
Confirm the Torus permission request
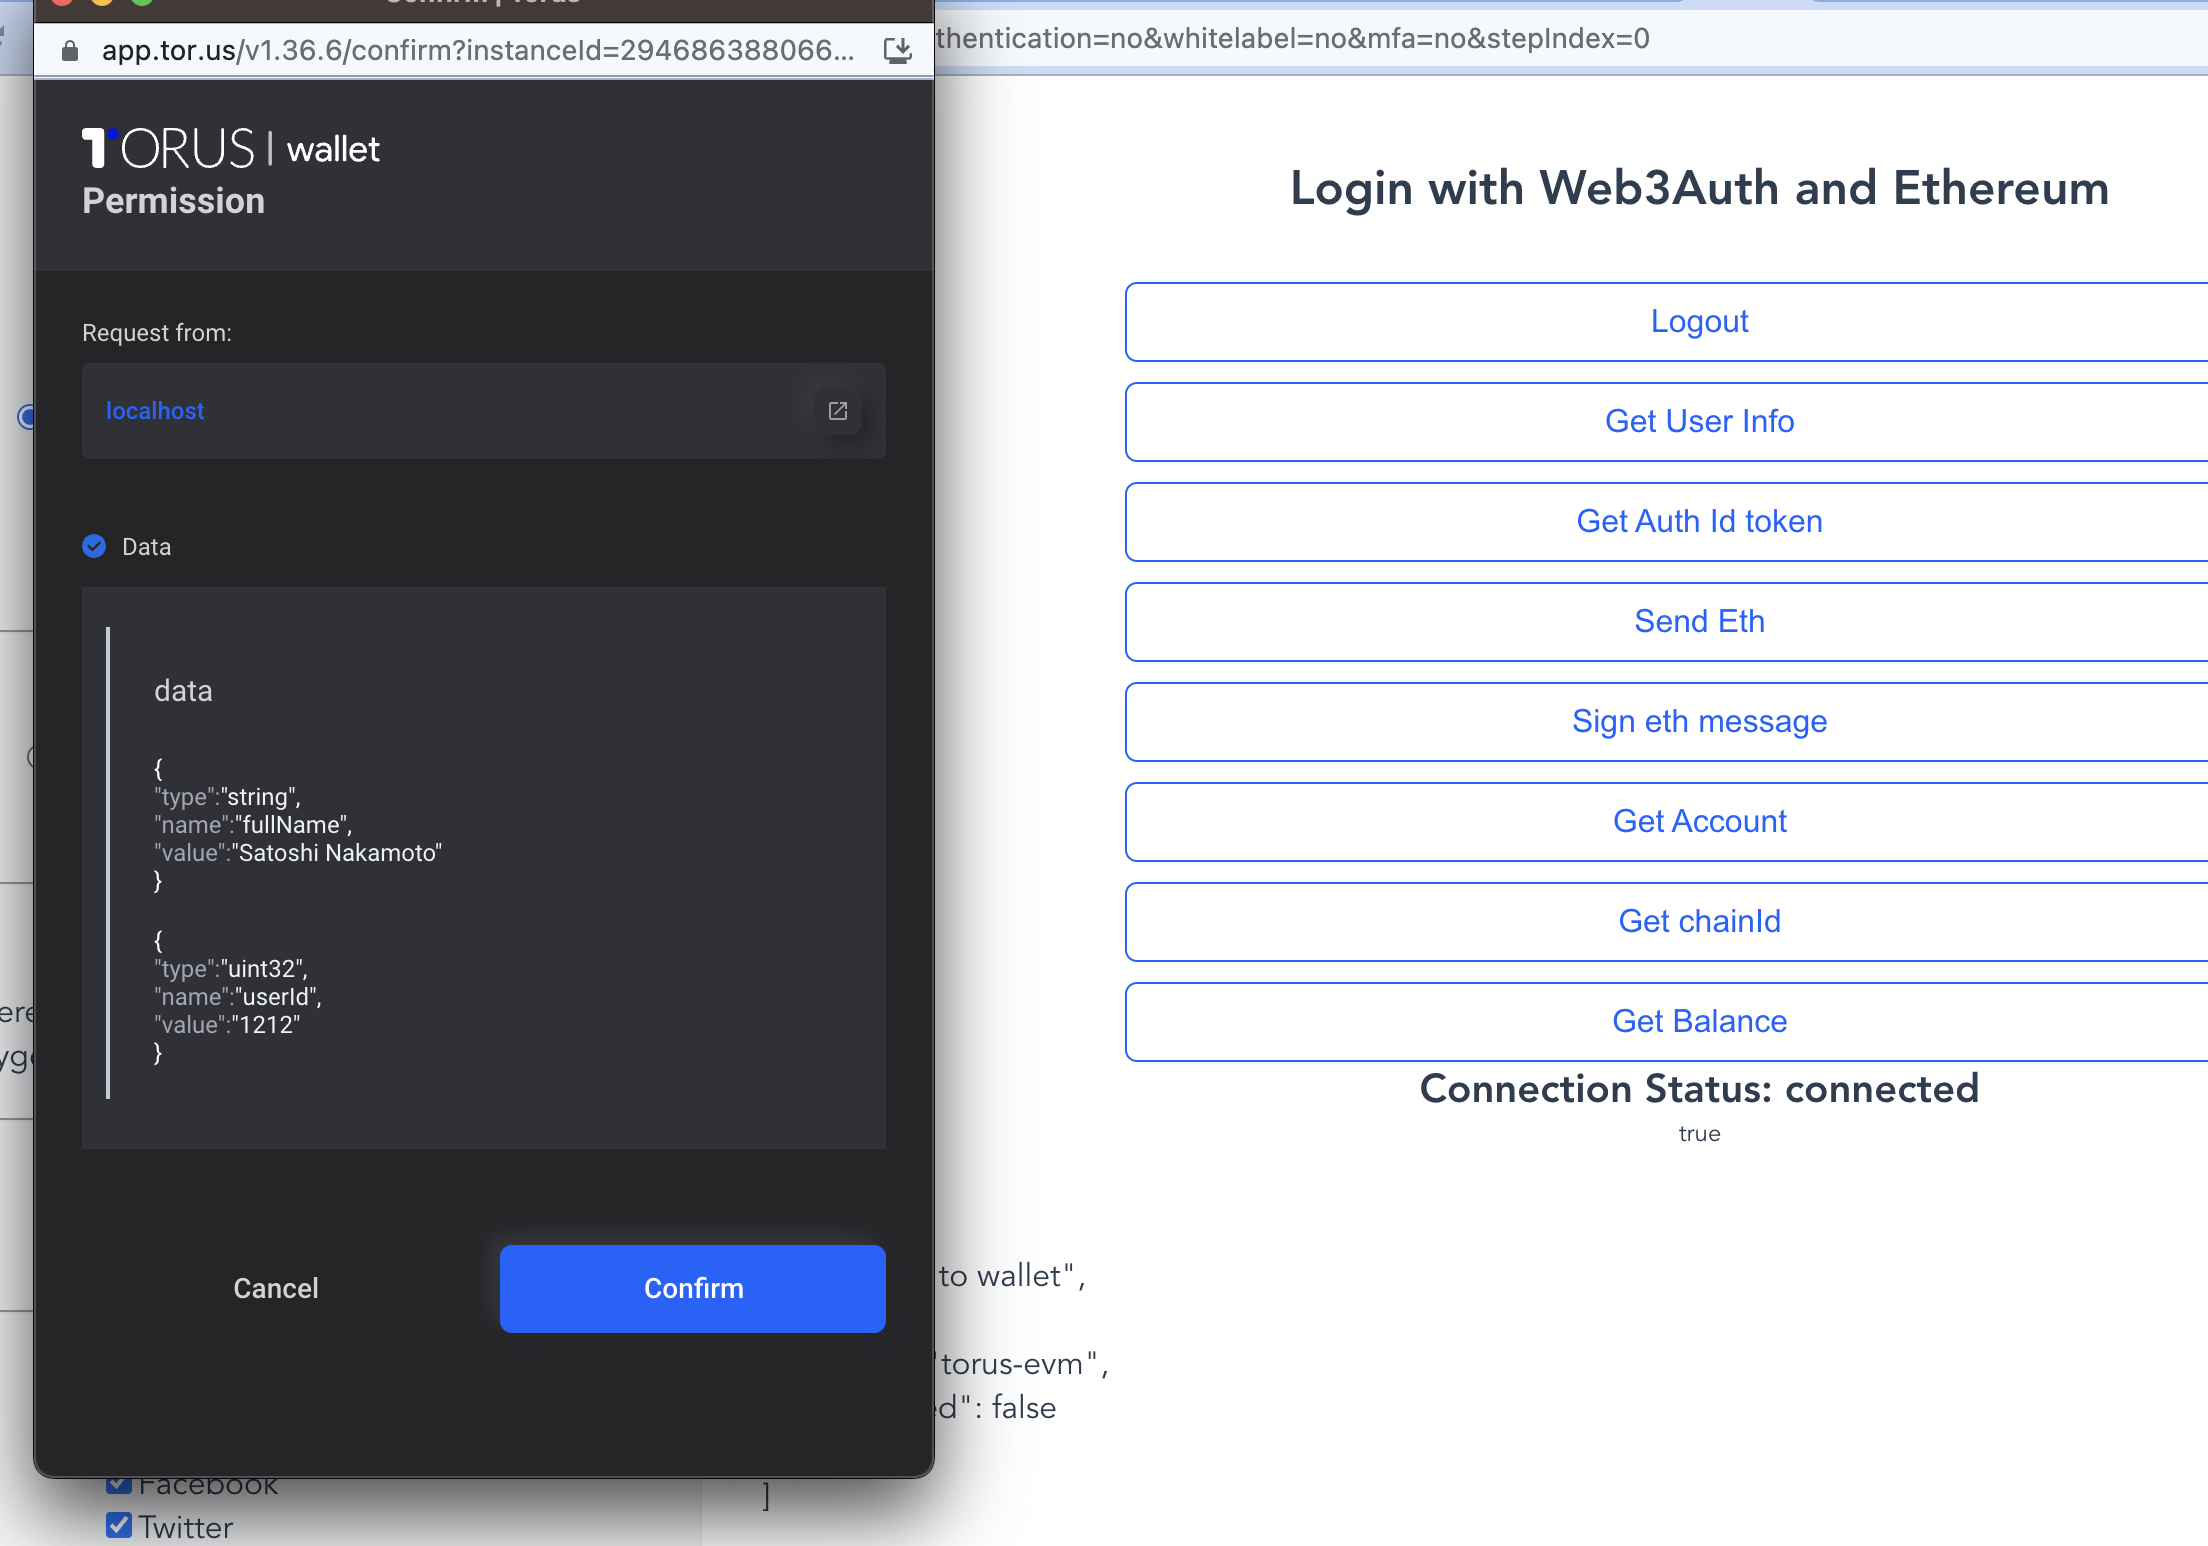(x=692, y=1289)
